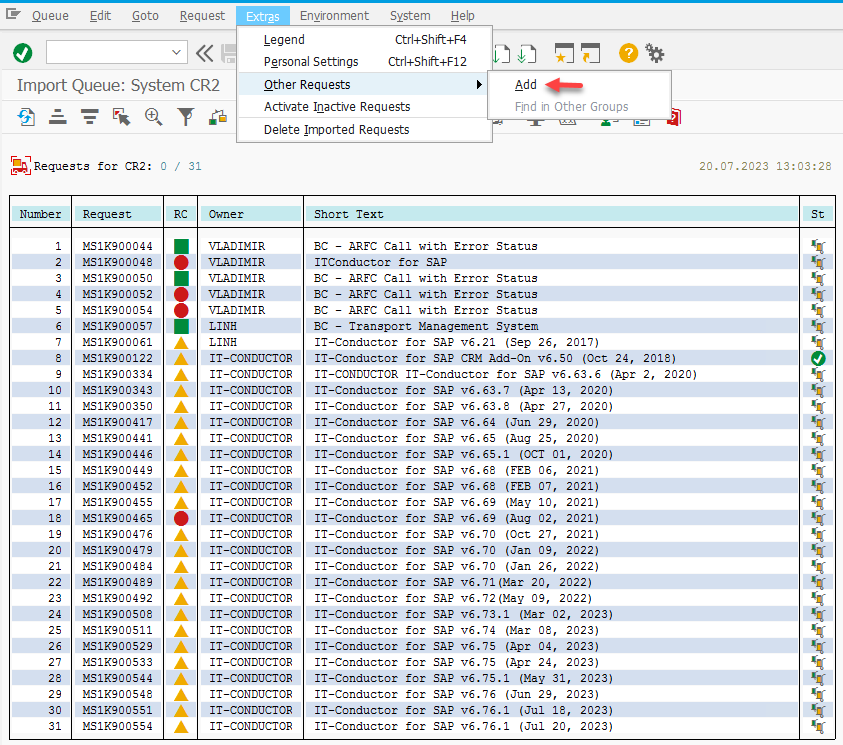
Task: Click the red truck requests icon
Action: pyautogui.click(x=20, y=166)
